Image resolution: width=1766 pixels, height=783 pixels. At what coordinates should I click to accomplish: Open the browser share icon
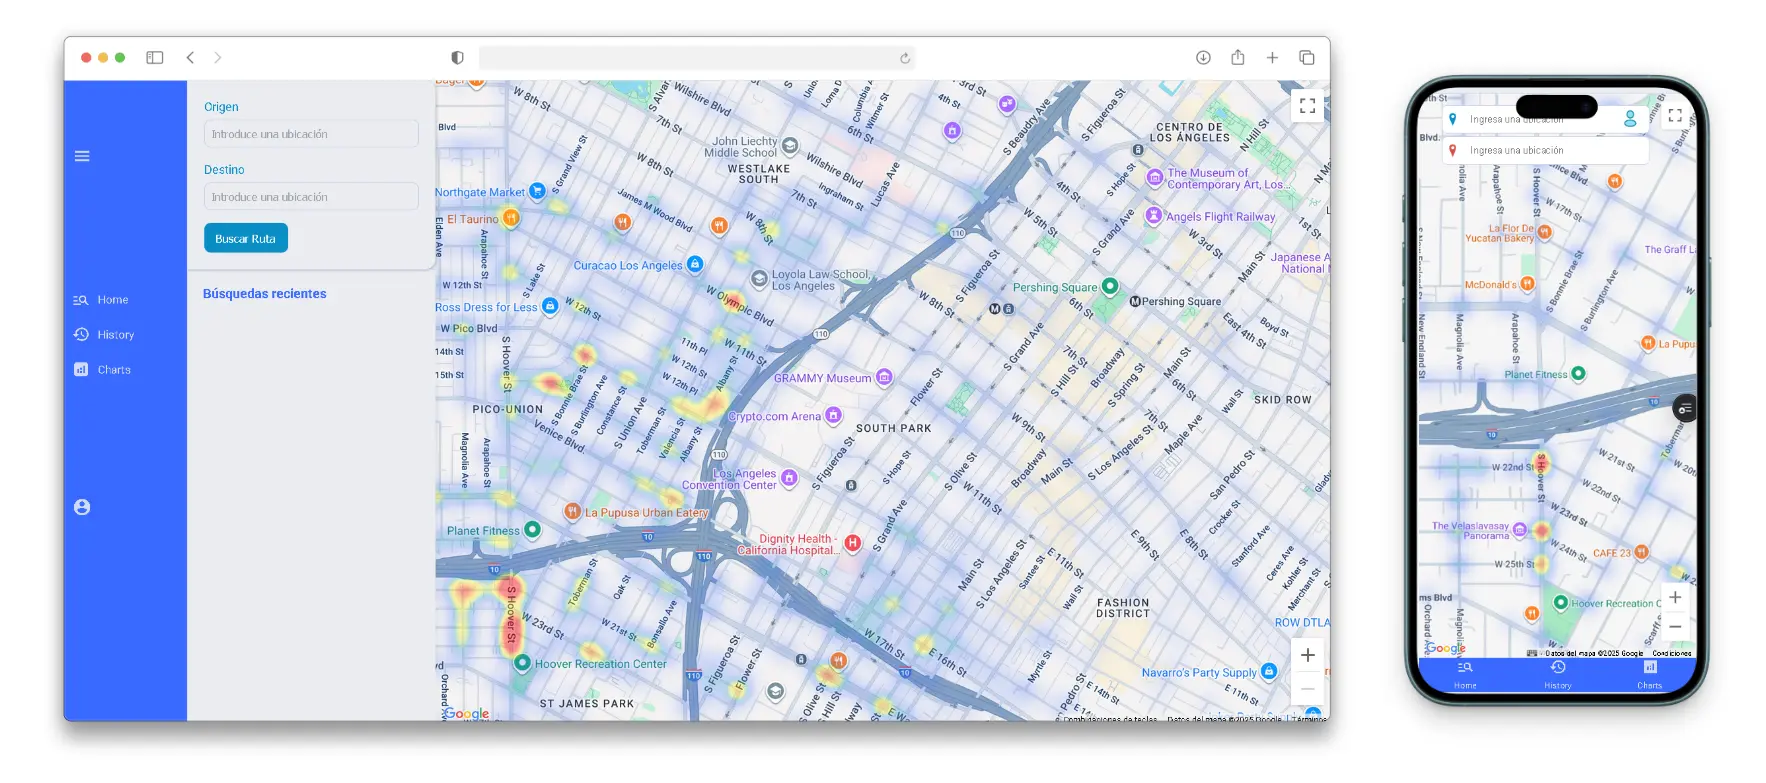1237,58
